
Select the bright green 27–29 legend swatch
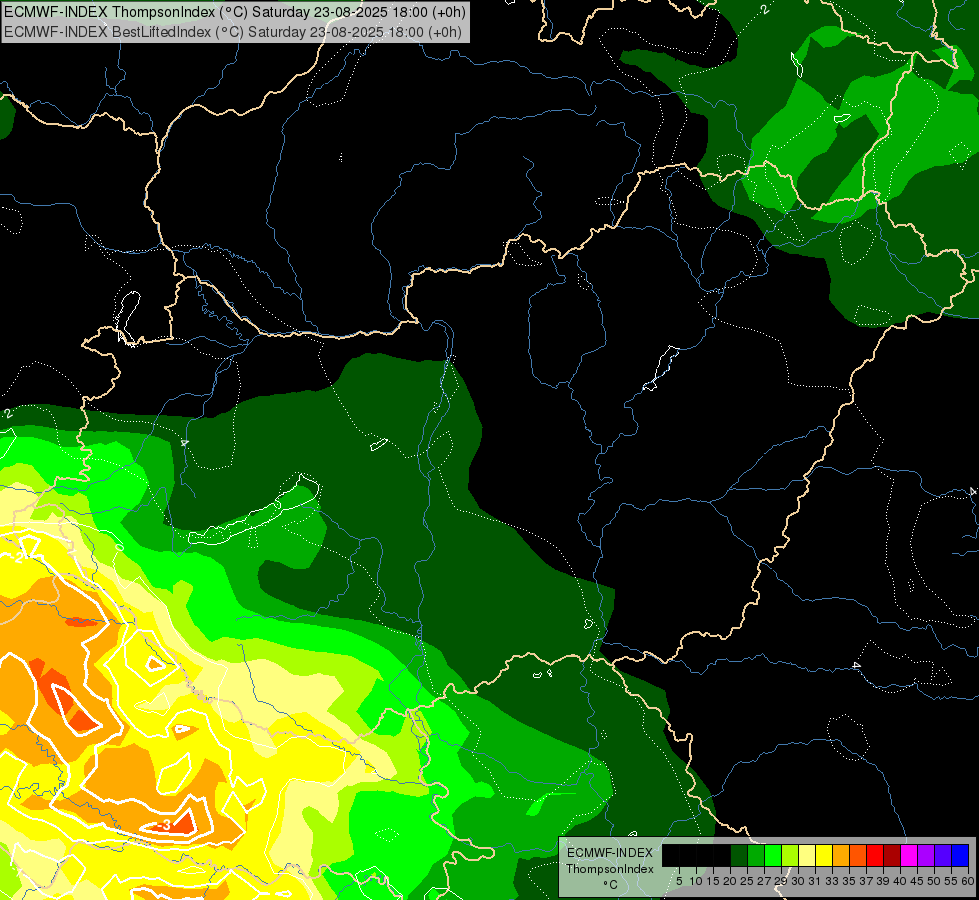[x=774, y=855]
